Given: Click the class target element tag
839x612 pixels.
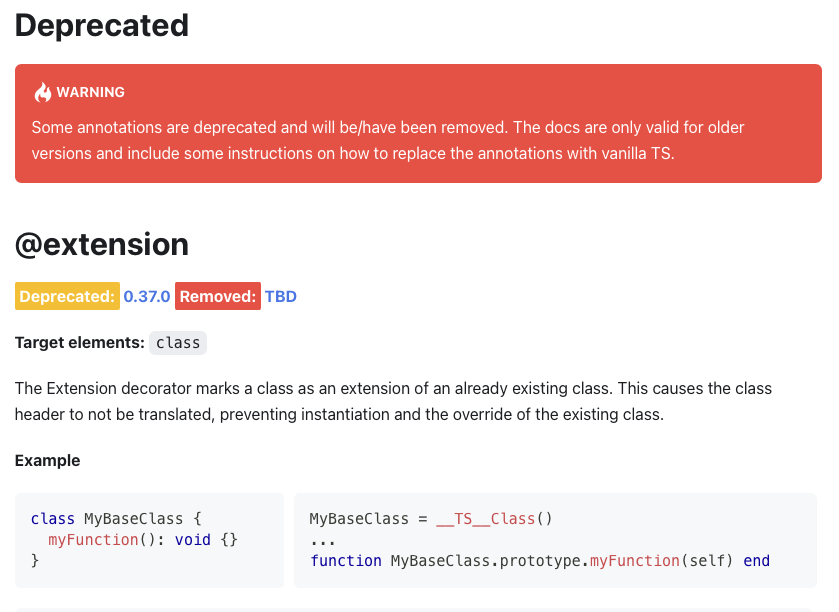Looking at the screenshot, I should pyautogui.click(x=178, y=343).
